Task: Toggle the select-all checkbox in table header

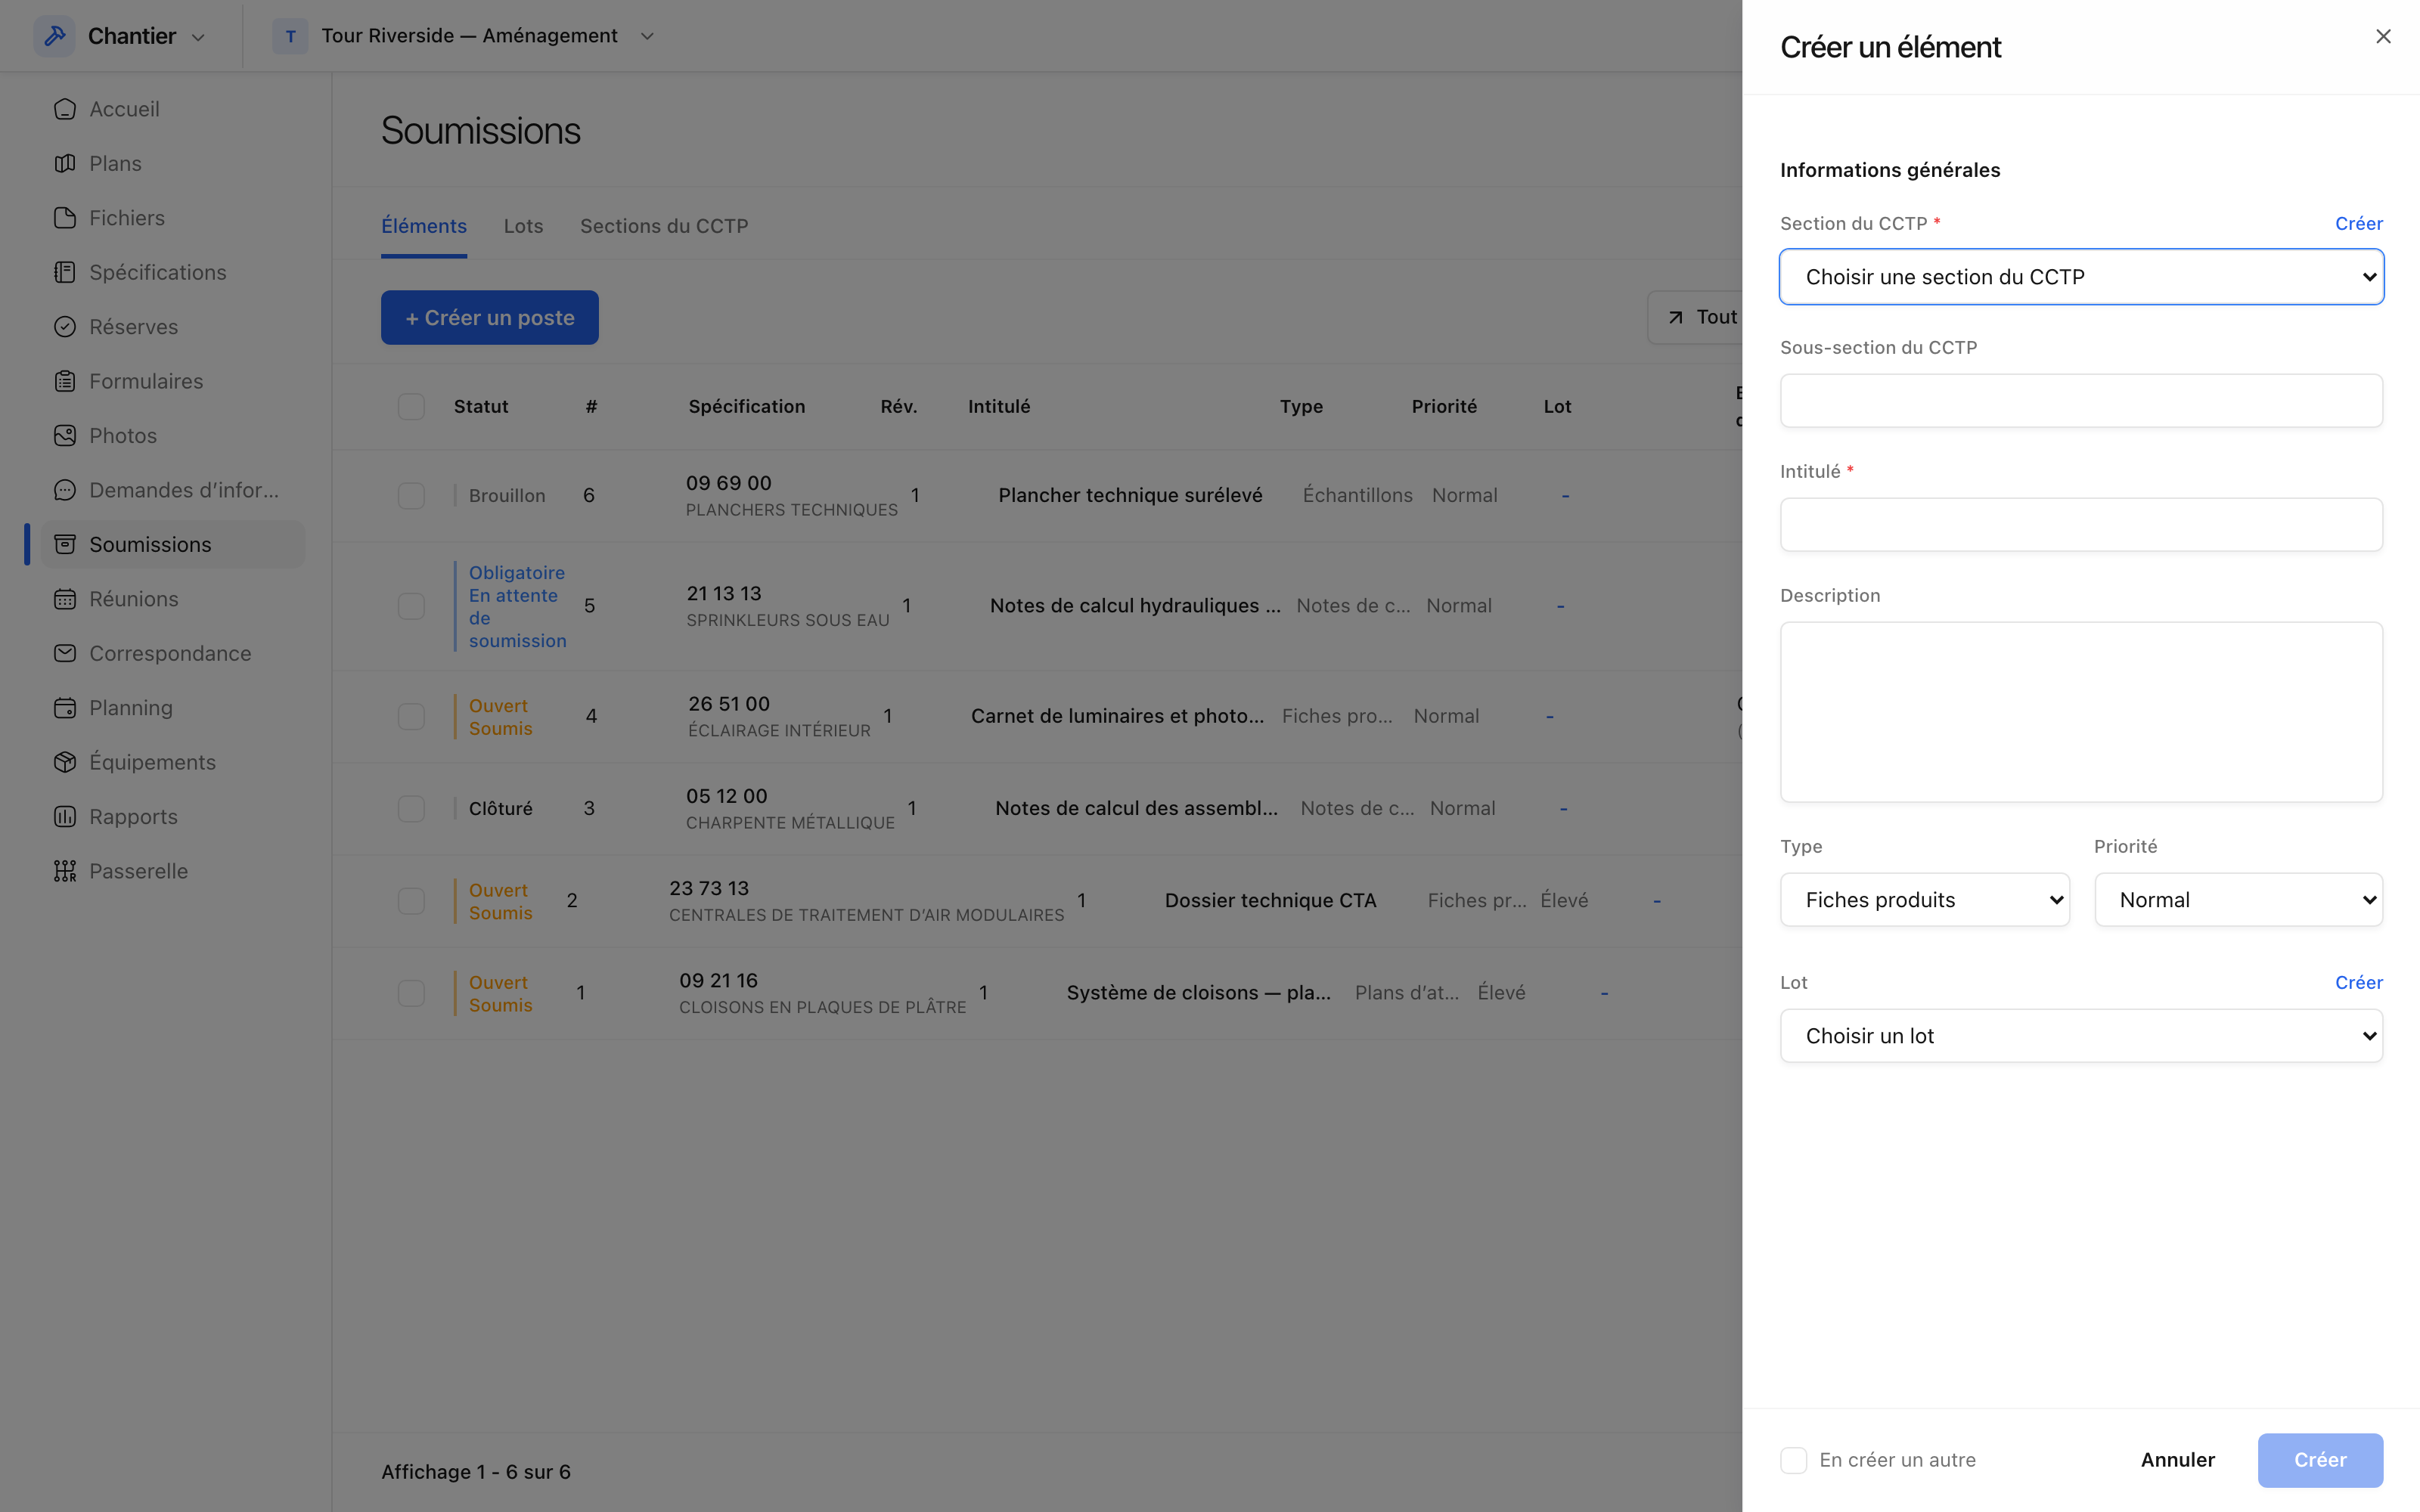Action: point(411,407)
